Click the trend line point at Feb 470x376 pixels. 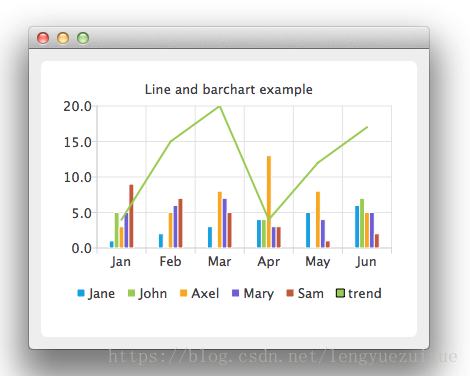coord(170,141)
